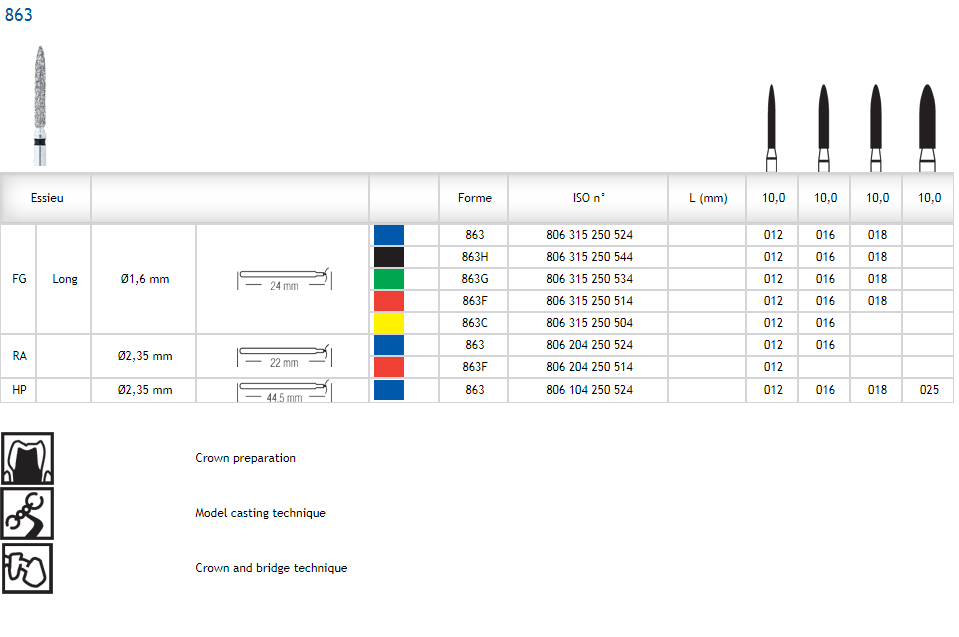Image resolution: width=959 pixels, height=637 pixels.
Task: Click the 44.5 mm shank length diagram
Action: pyautogui.click(x=284, y=390)
